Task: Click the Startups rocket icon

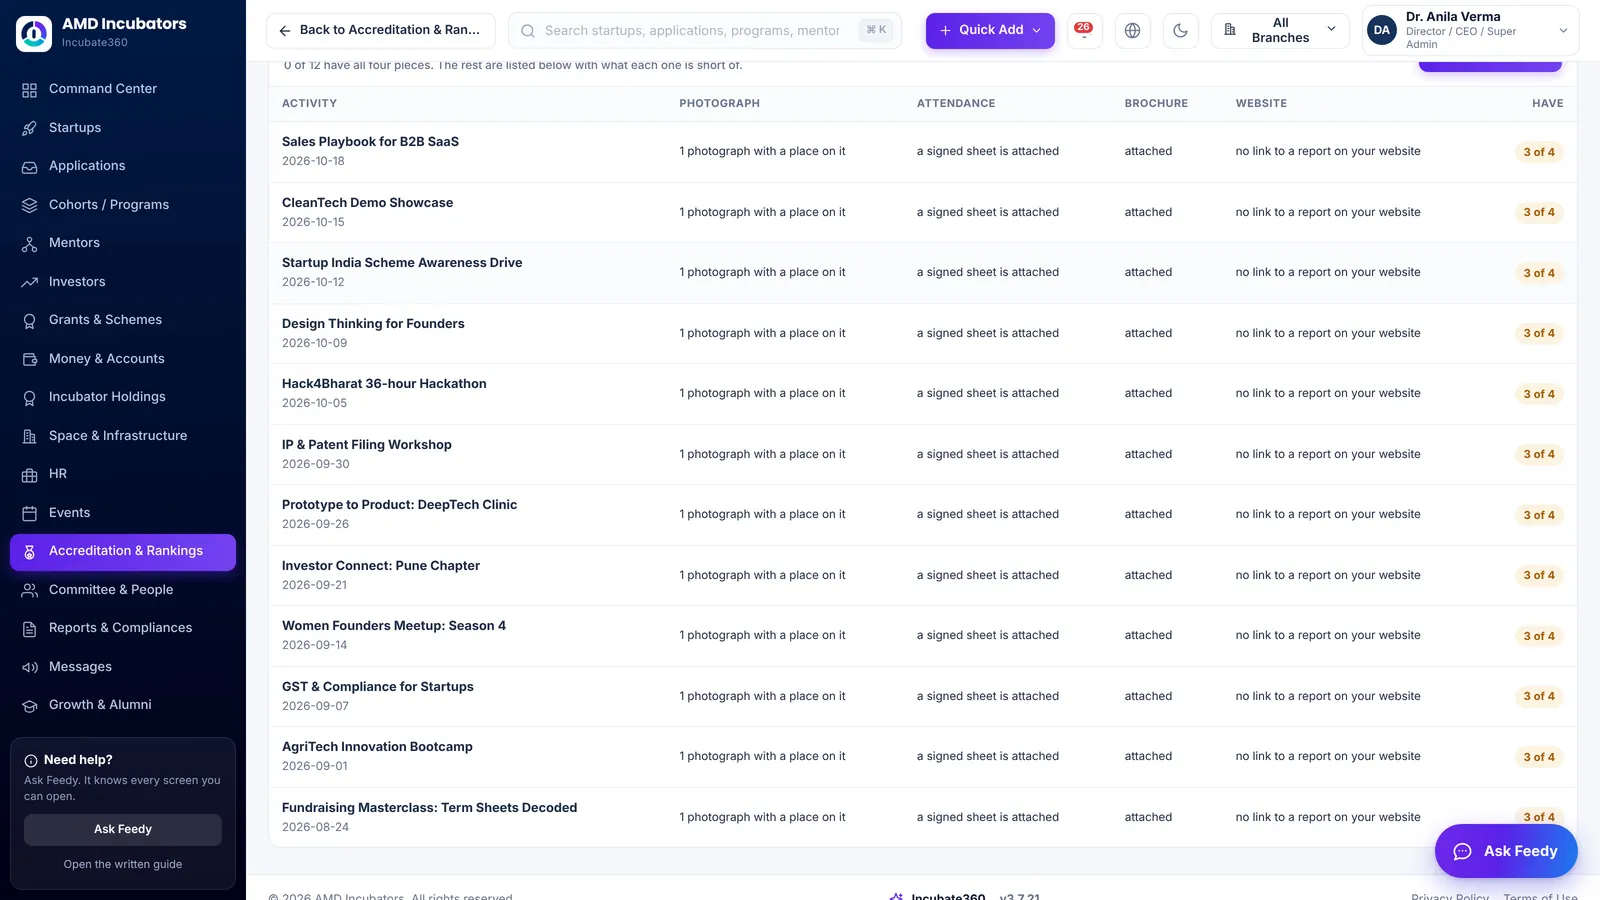Action: pyautogui.click(x=30, y=128)
